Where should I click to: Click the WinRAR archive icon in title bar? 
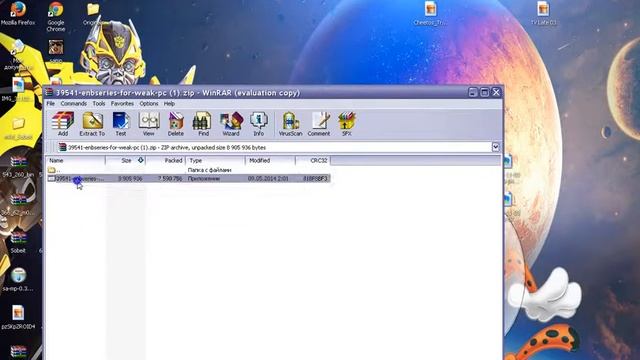(x=49, y=93)
